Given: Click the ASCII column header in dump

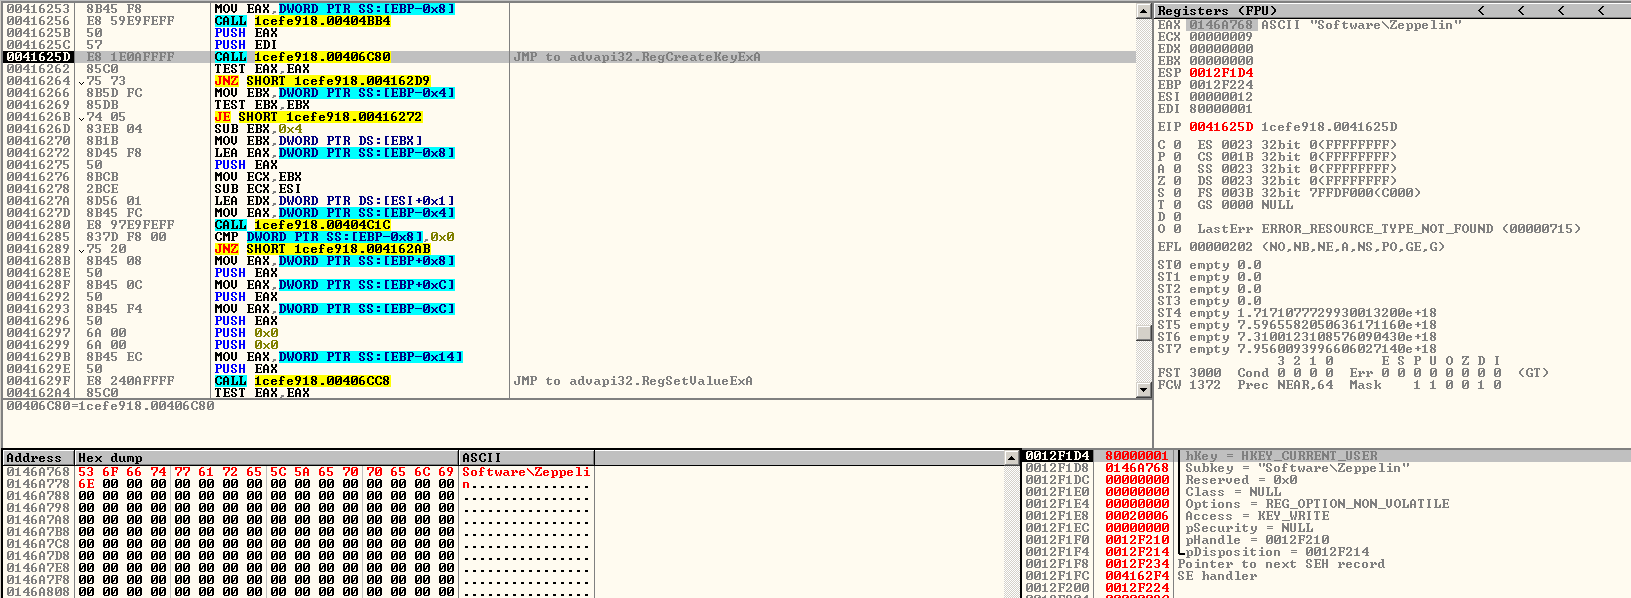Looking at the screenshot, I should [x=527, y=458].
